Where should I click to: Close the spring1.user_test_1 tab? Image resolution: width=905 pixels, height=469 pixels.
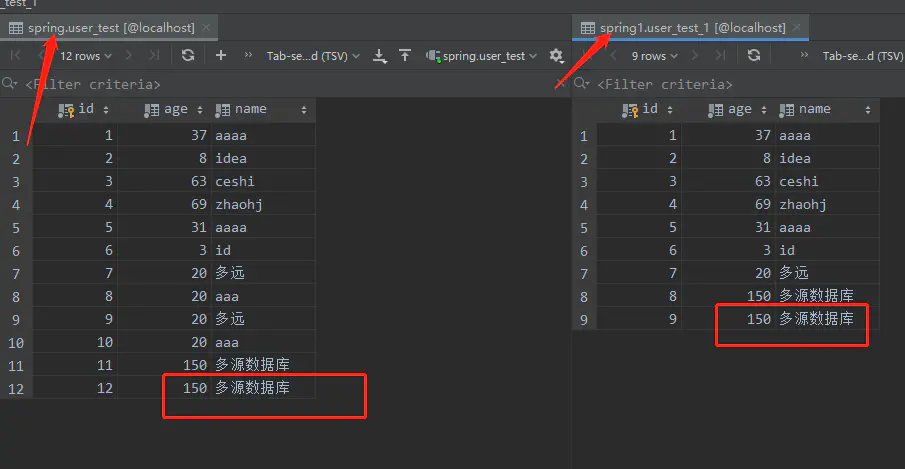(x=797, y=27)
